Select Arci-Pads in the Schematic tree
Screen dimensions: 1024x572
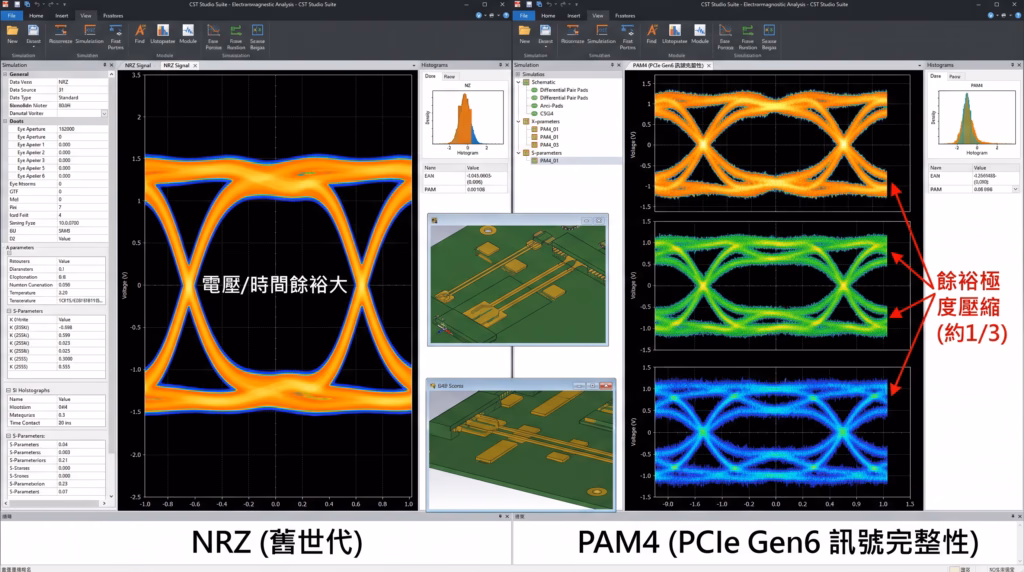[x=551, y=106]
